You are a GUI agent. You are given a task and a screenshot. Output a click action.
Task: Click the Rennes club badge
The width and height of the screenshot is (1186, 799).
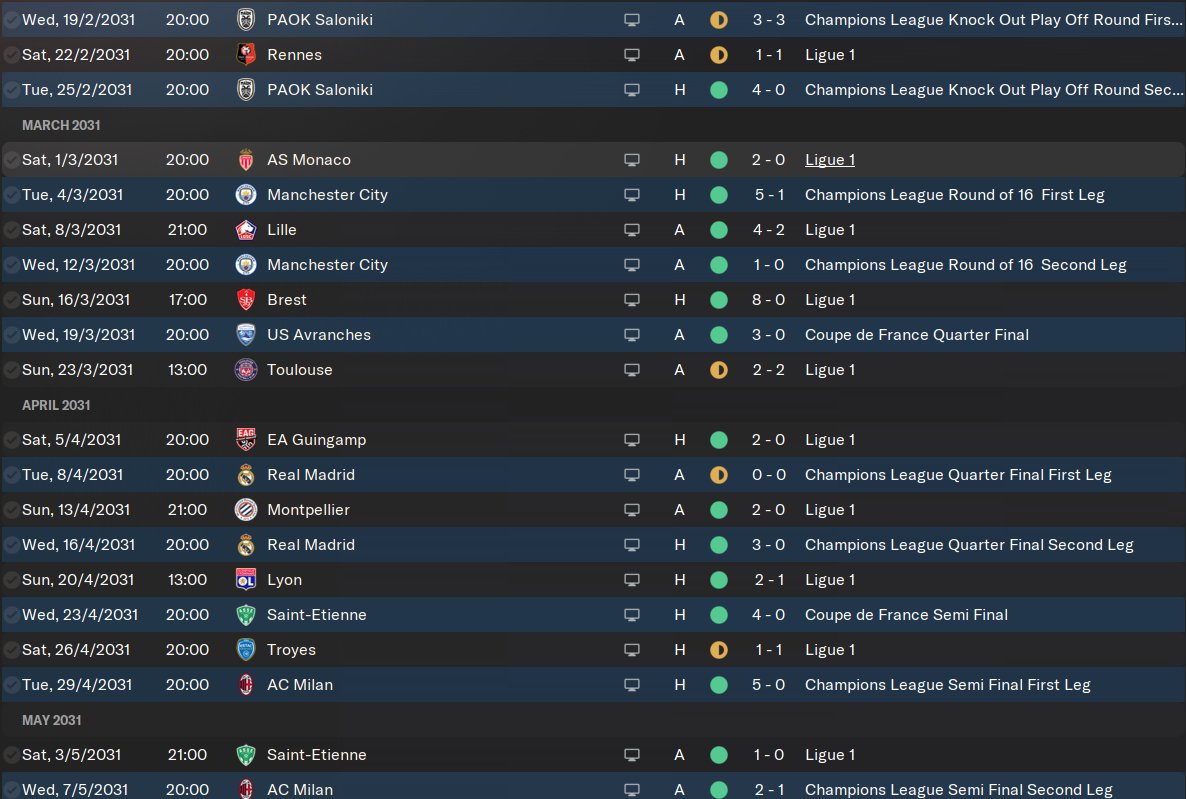246,54
